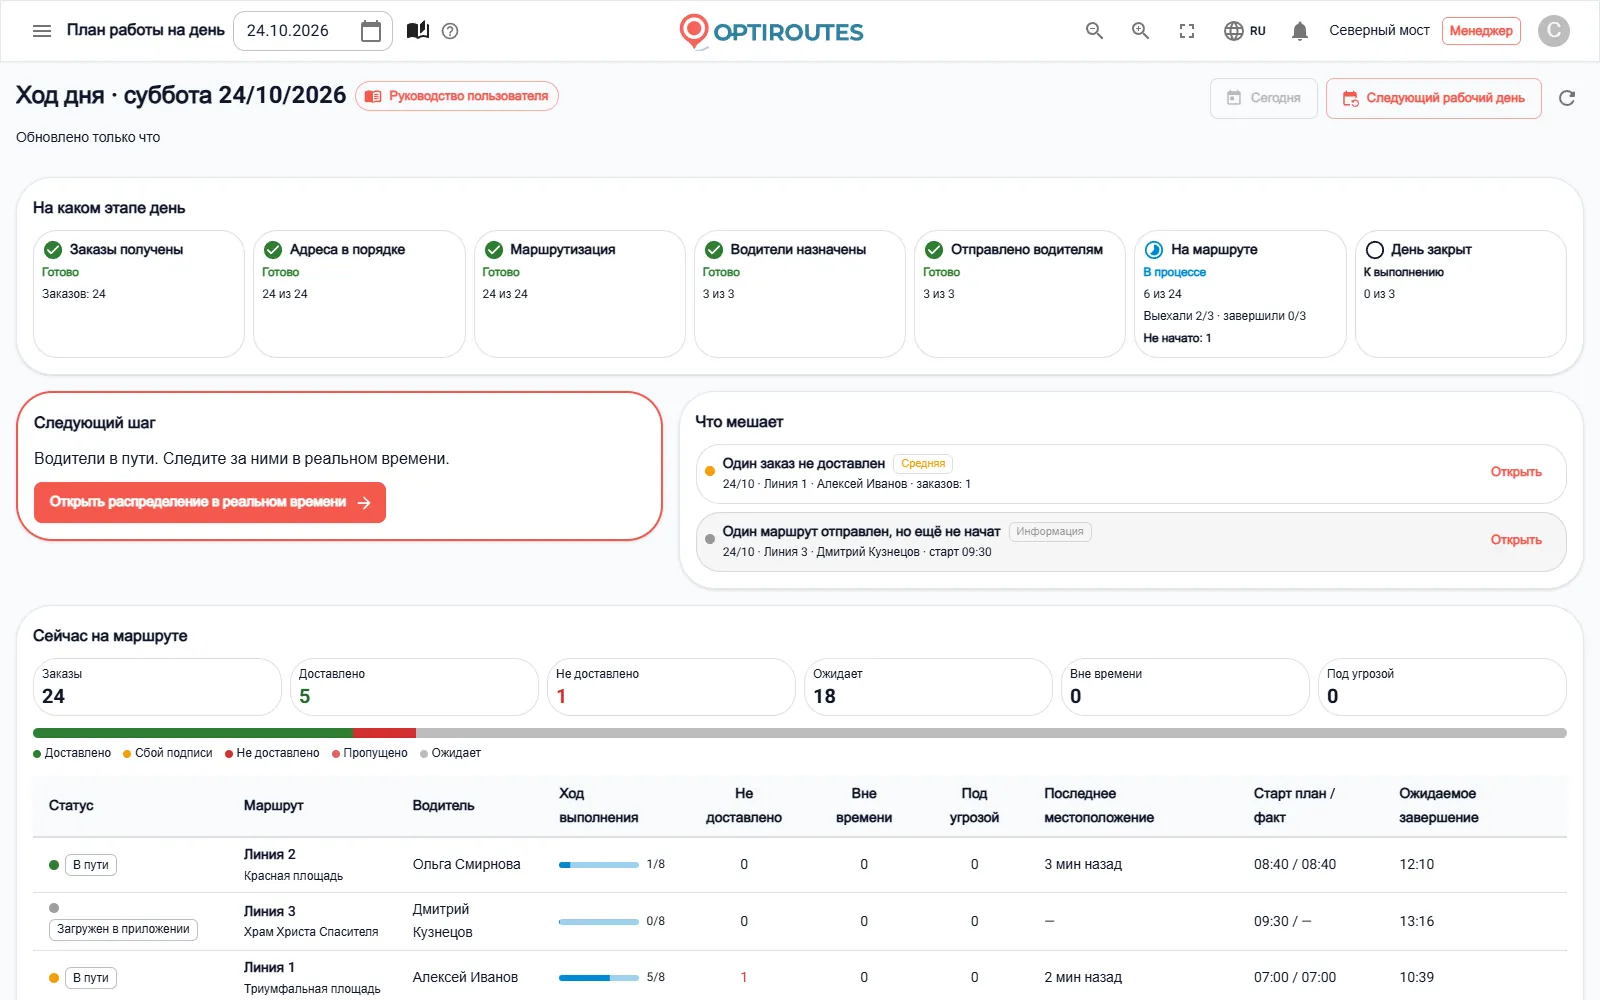Screen dimensions: 1600x1000
Task: Open the Отправлено водителям stage card
Action: [x=1020, y=294]
